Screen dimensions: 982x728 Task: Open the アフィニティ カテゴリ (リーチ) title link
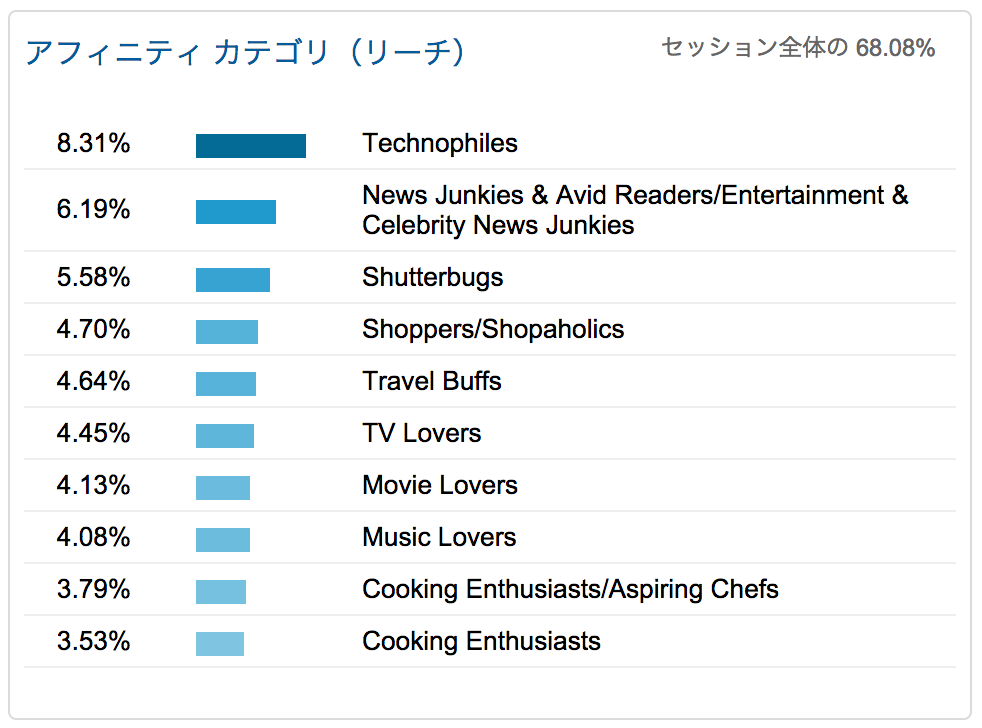click(x=245, y=52)
